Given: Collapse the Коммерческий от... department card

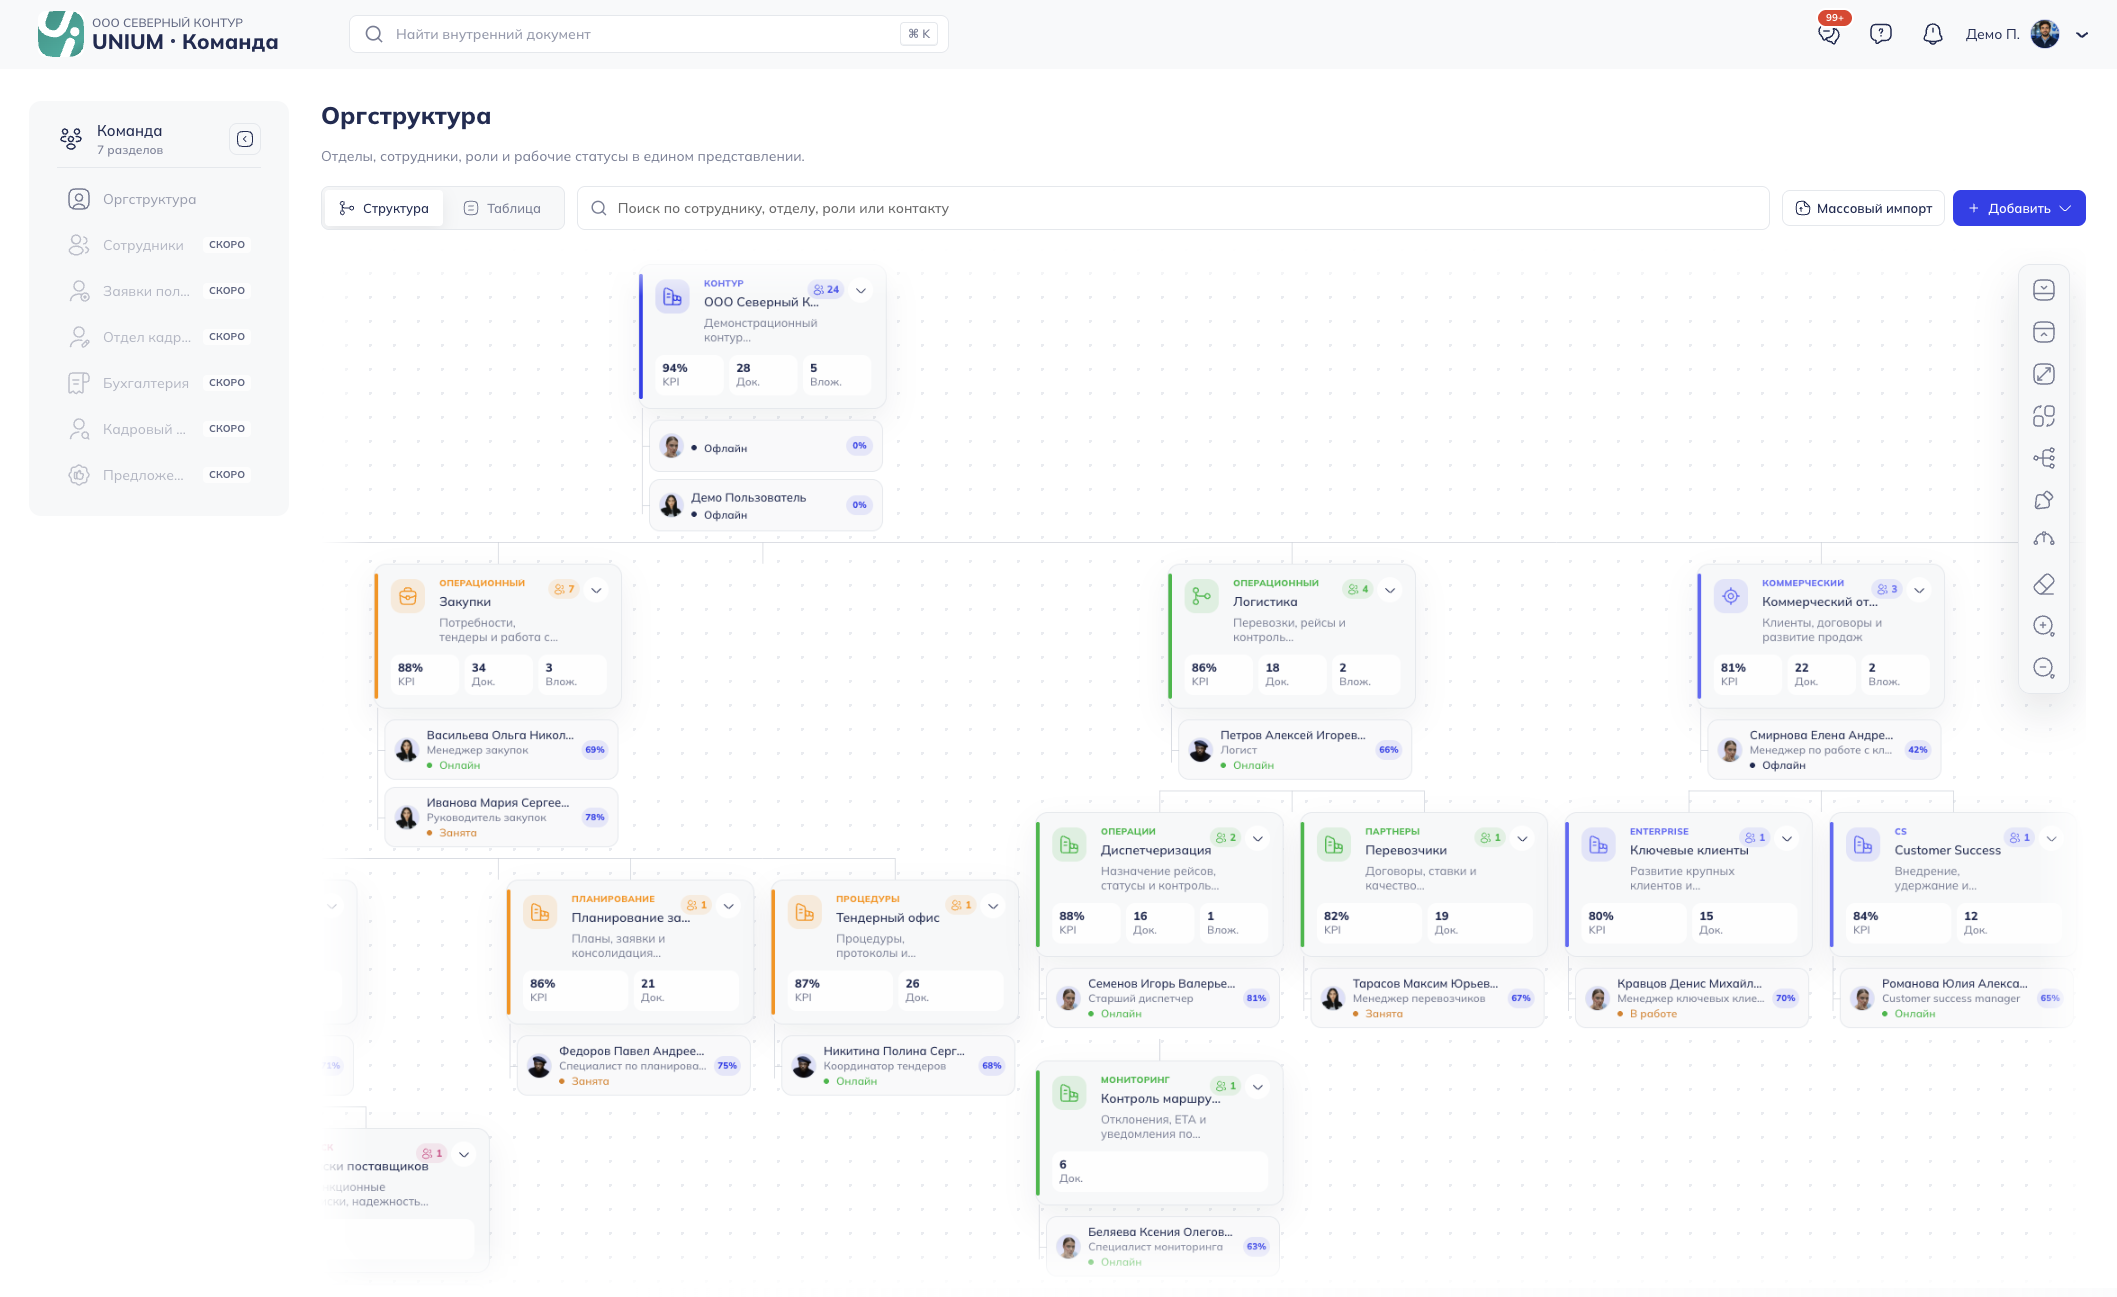Looking at the screenshot, I should click(x=1919, y=590).
